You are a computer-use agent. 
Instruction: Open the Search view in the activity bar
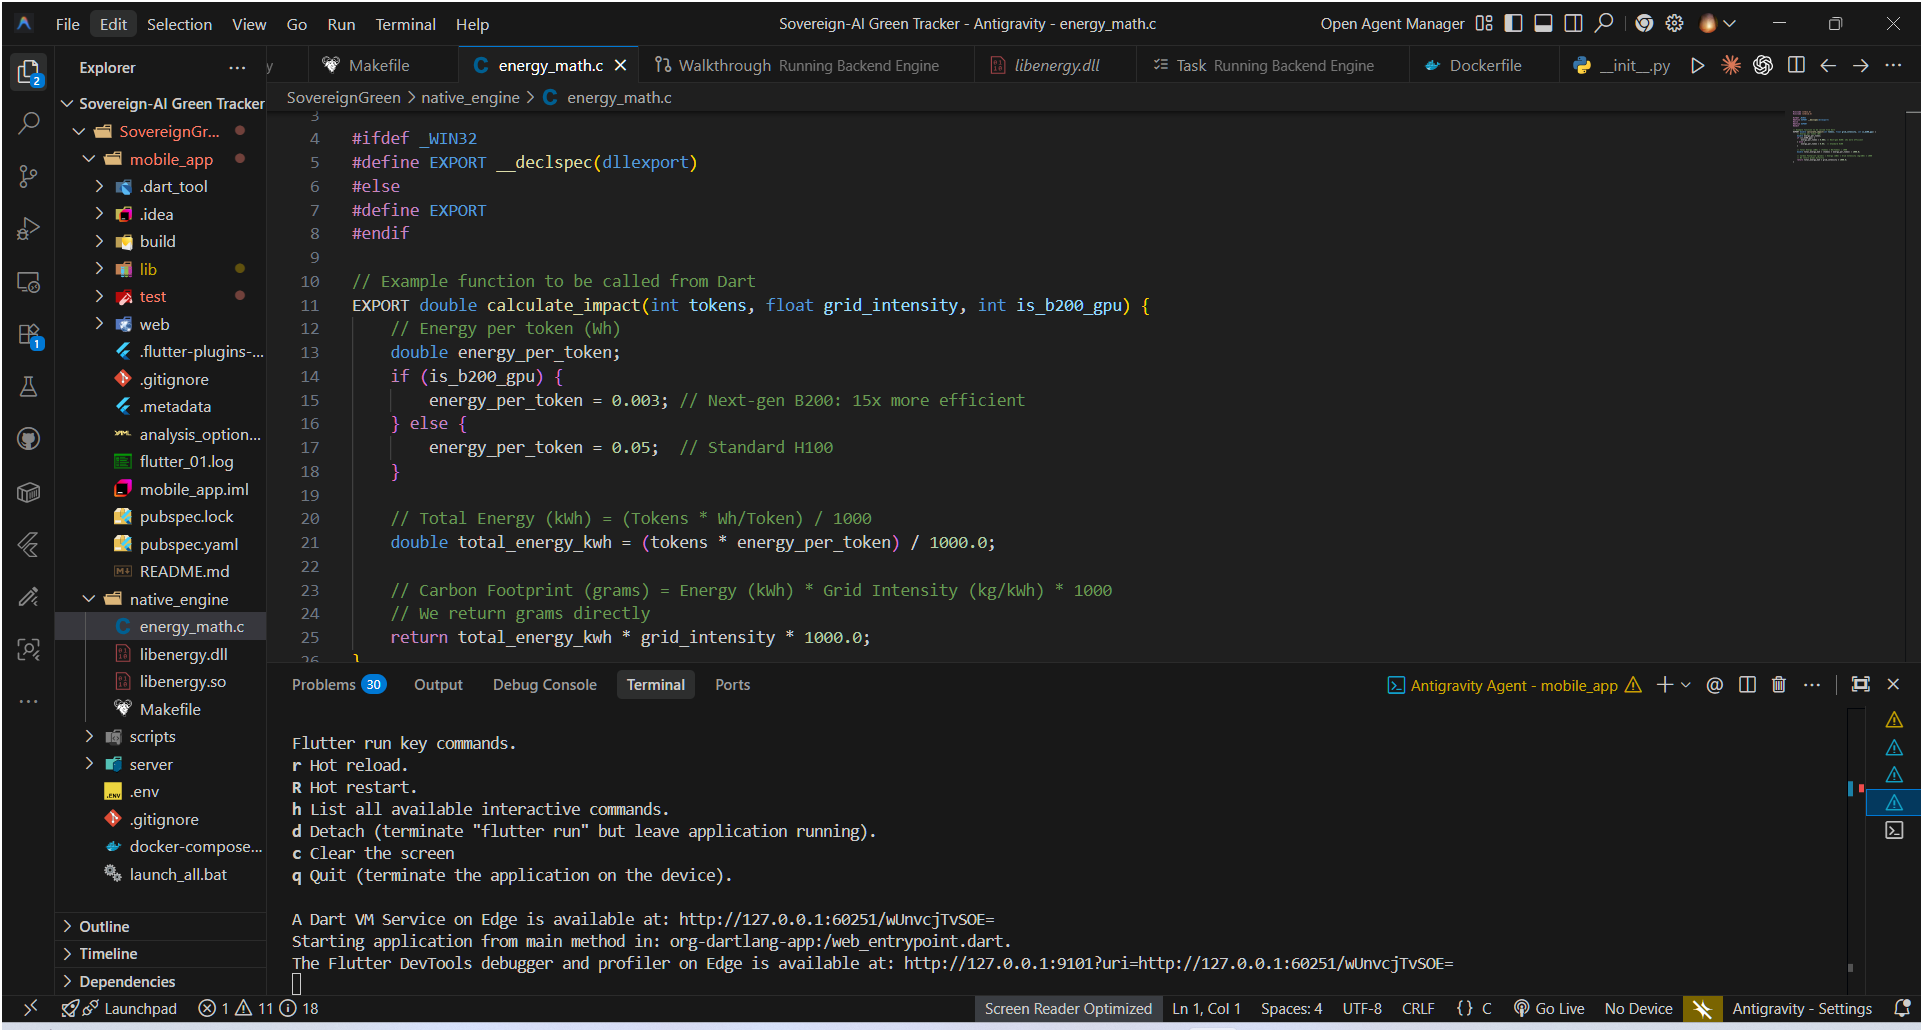(x=29, y=124)
